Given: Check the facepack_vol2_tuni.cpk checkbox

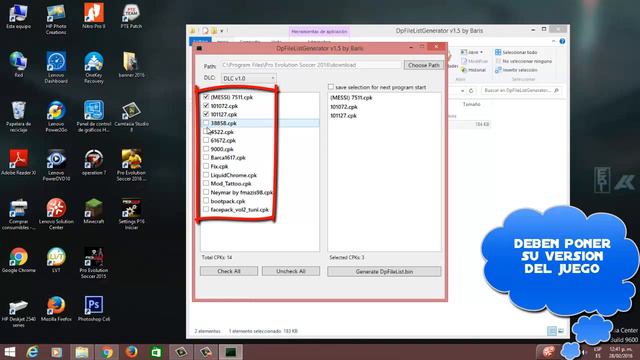Looking at the screenshot, I should click(x=206, y=209).
